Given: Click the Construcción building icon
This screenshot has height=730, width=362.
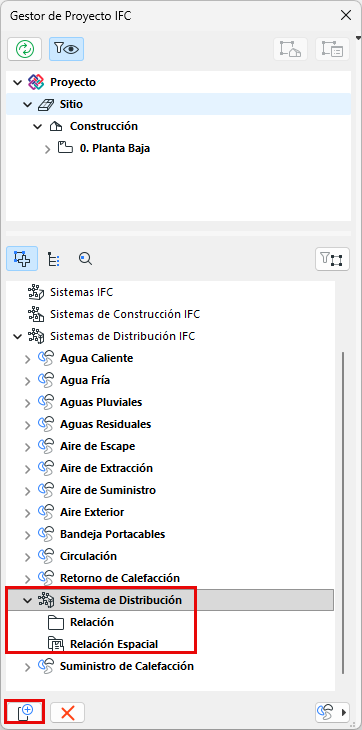Looking at the screenshot, I should tap(56, 126).
